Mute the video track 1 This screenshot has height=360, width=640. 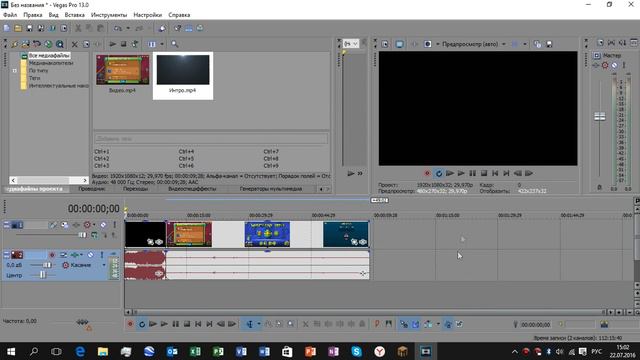point(103,225)
